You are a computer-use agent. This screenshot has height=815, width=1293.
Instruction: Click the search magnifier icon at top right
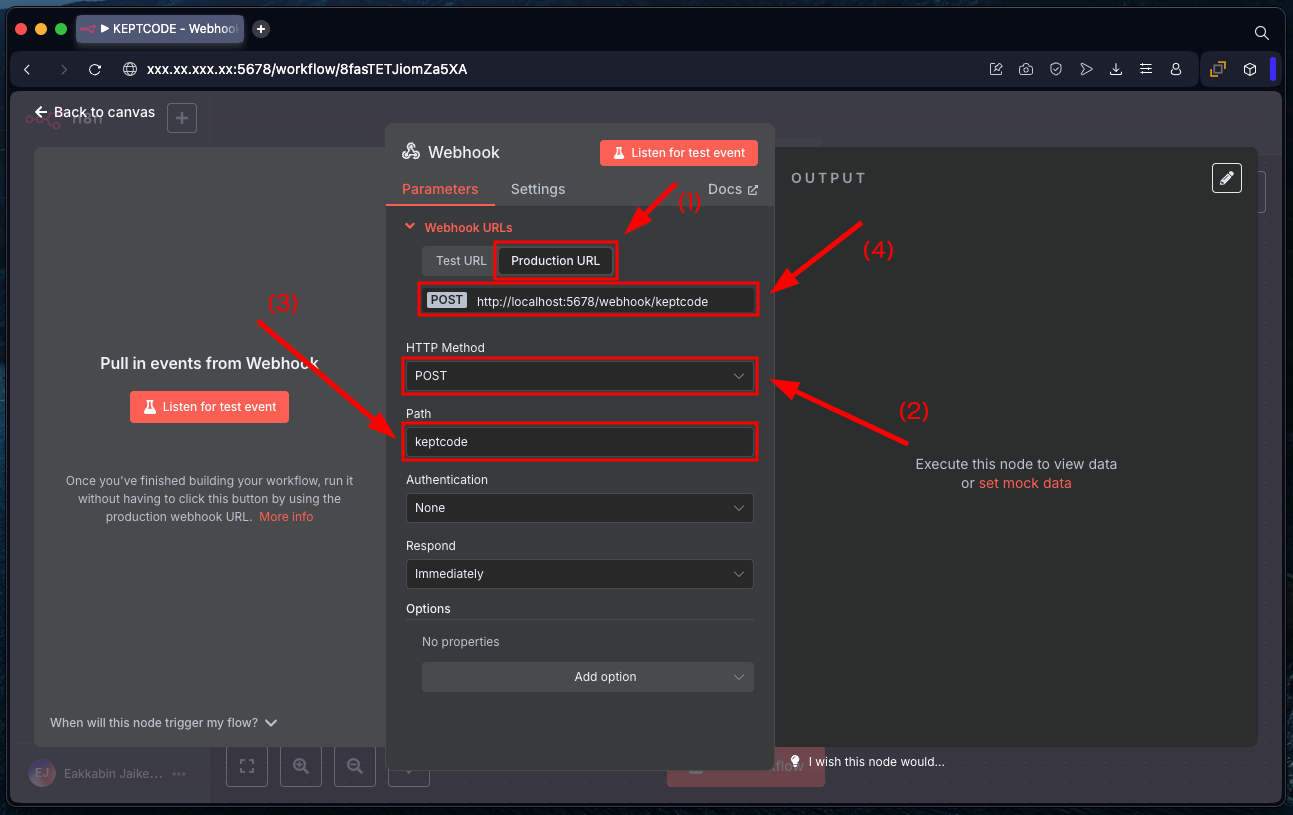[x=1261, y=33]
